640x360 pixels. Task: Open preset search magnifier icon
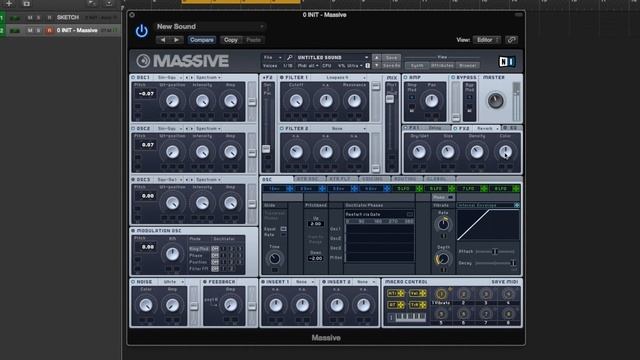coord(289,58)
